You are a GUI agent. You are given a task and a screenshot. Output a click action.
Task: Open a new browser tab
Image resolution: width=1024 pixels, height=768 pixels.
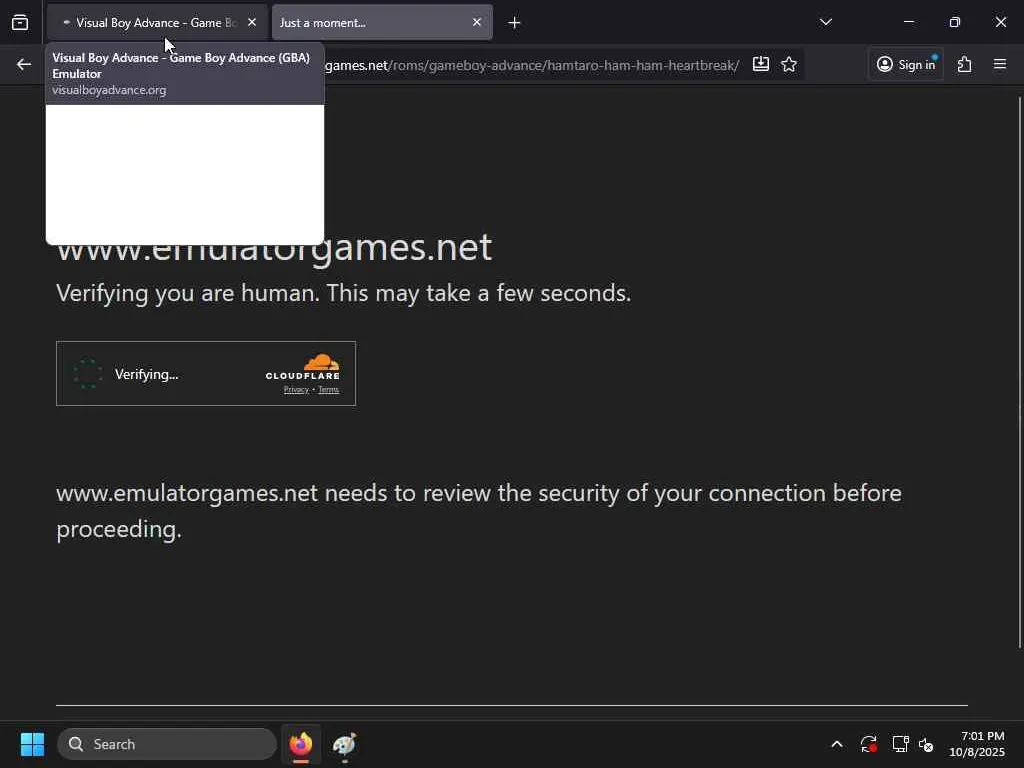coord(515,23)
